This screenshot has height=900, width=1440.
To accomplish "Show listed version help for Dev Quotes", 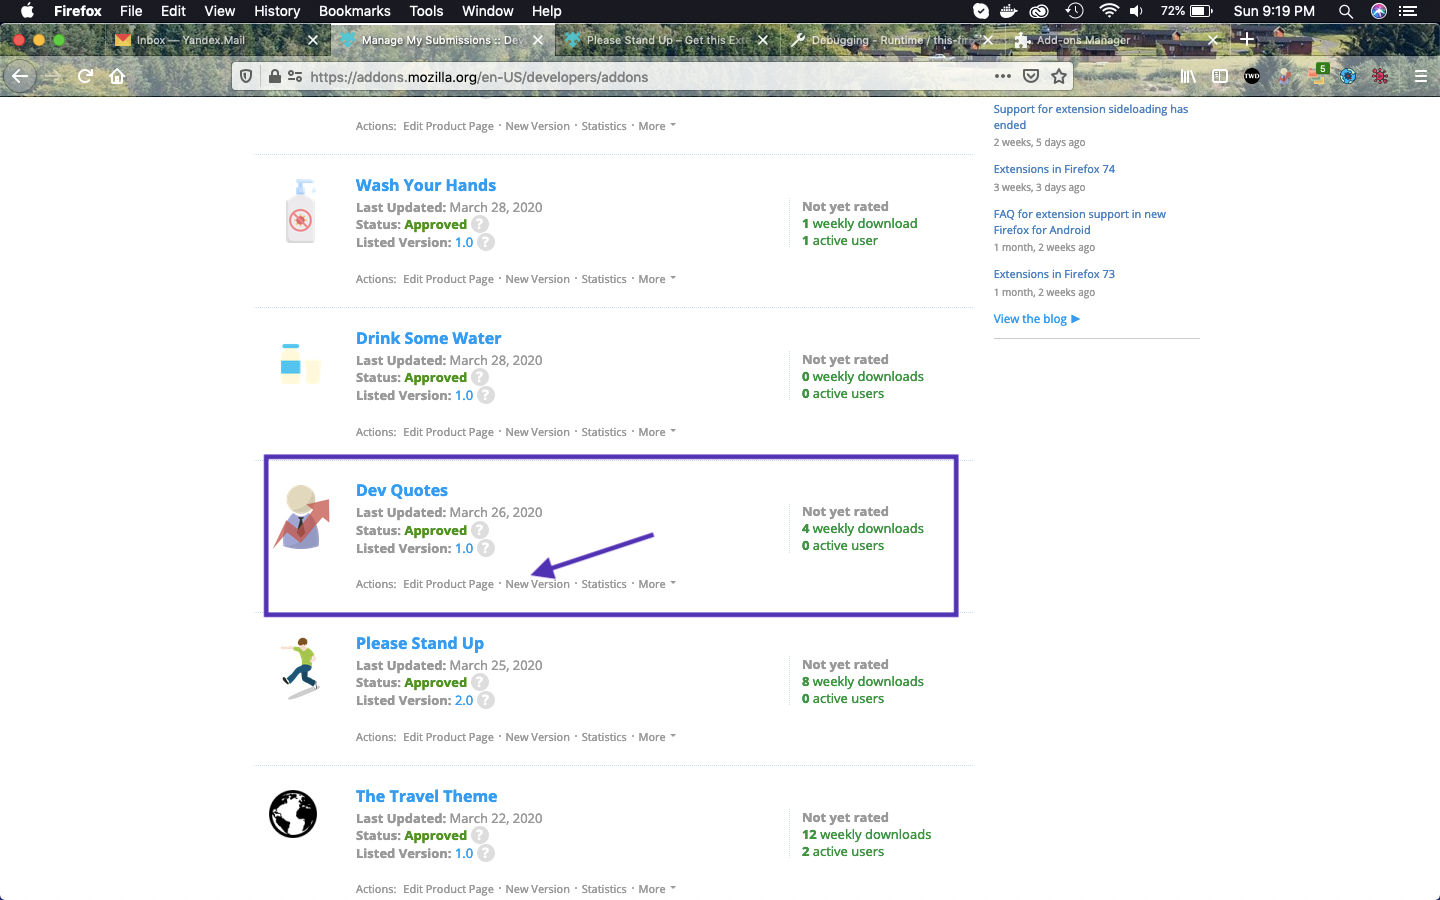I will pyautogui.click(x=486, y=548).
